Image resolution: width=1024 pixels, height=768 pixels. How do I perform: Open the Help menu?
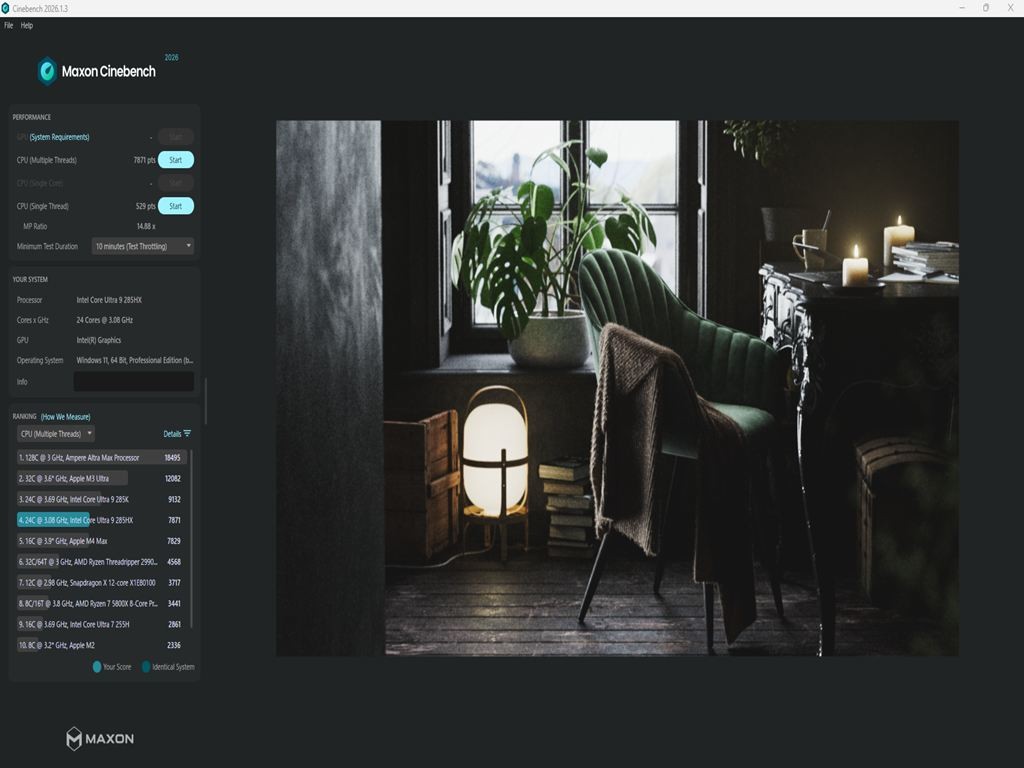27,25
